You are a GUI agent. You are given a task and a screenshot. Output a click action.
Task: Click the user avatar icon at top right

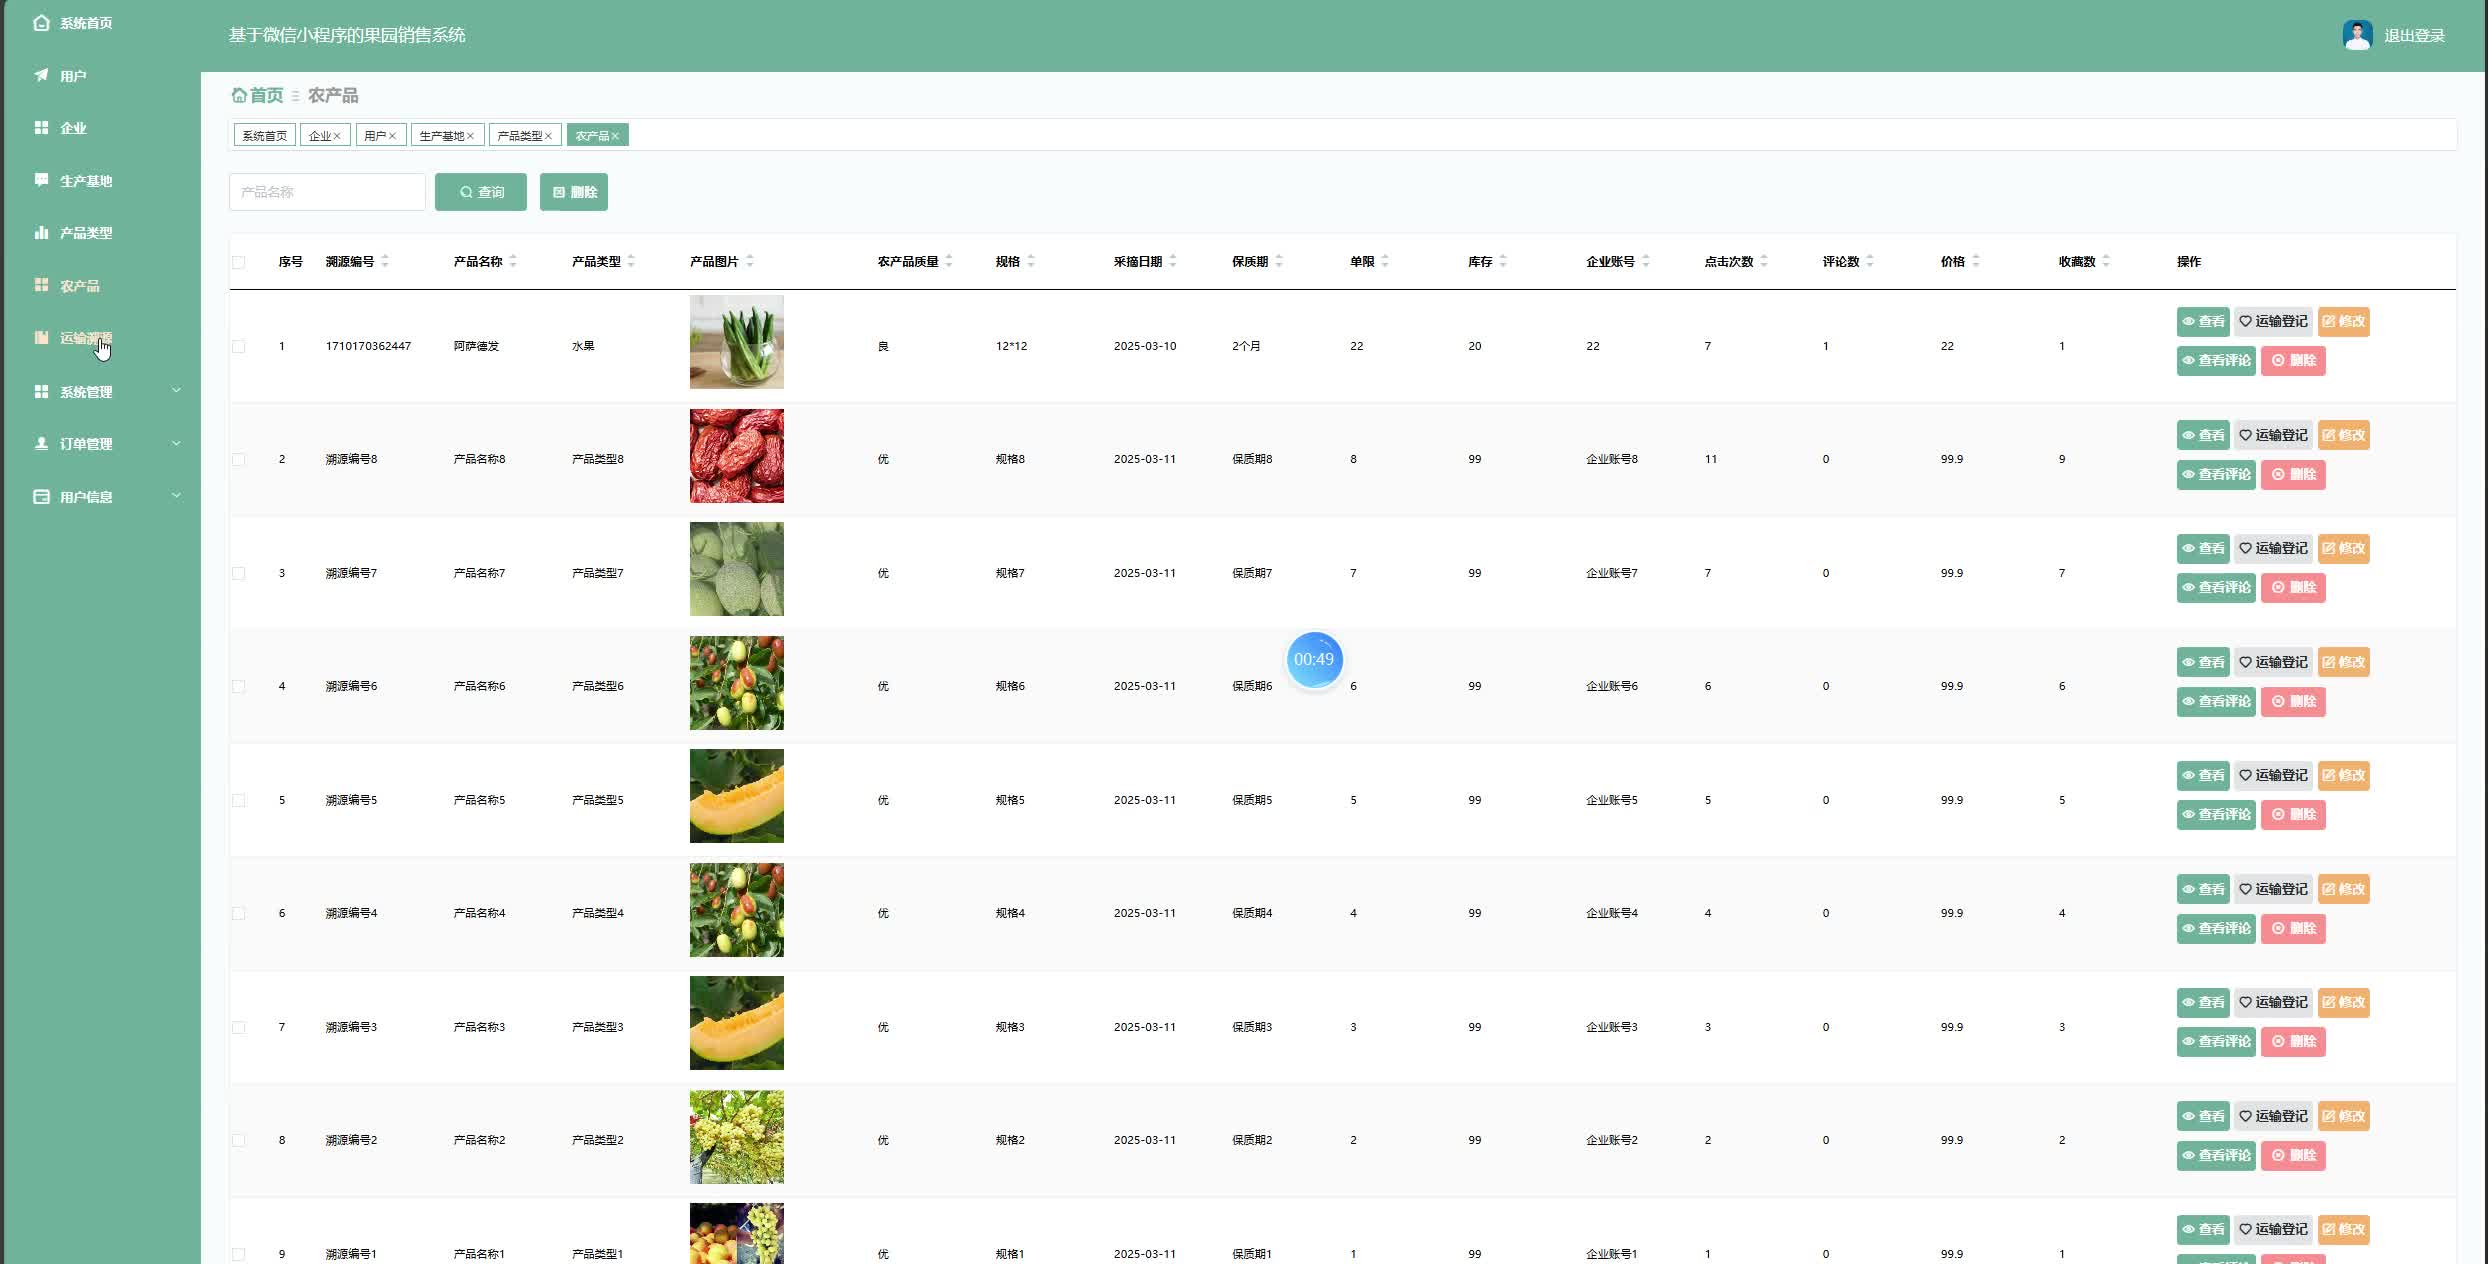pos(2357,35)
